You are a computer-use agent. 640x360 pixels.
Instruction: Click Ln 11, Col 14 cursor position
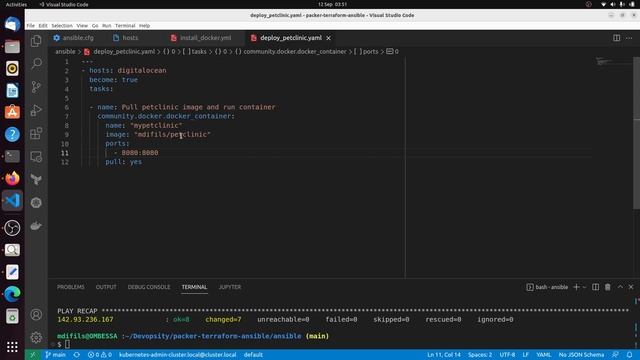[x=444, y=355]
